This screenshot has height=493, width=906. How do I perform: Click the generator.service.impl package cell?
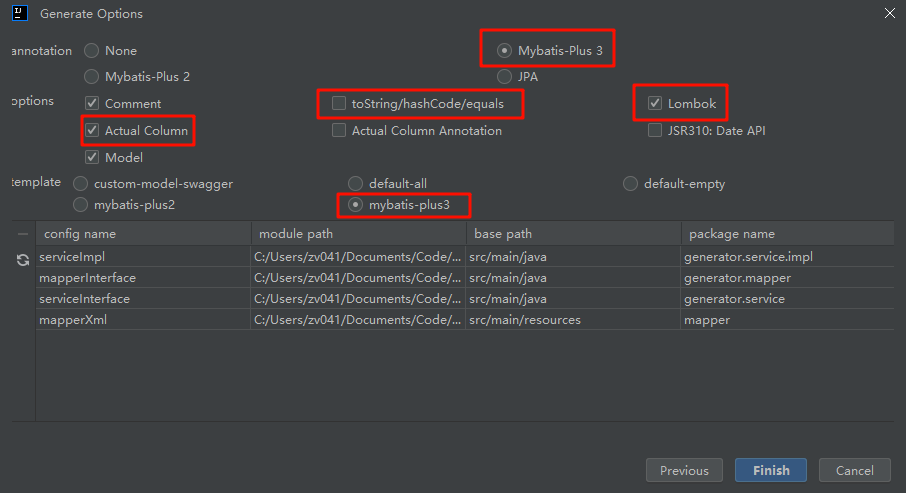point(788,257)
